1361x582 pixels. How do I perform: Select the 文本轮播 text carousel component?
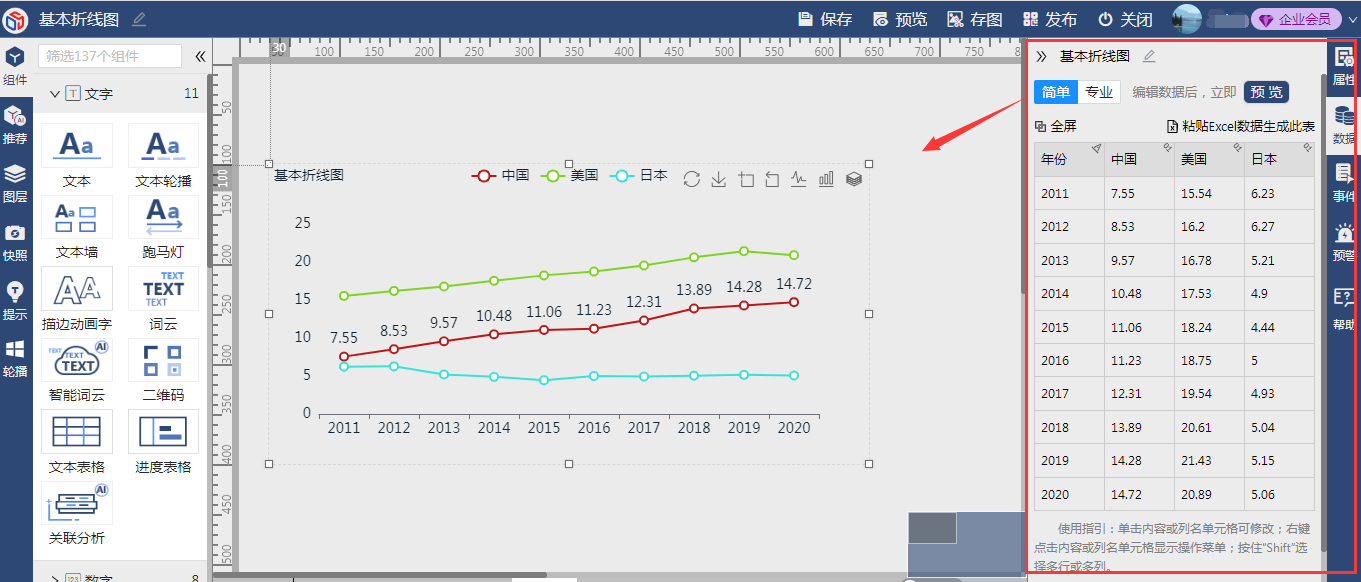tap(163, 156)
